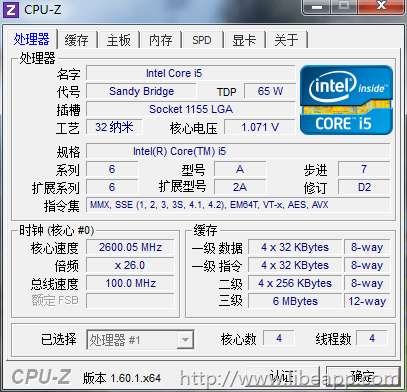The image size is (407, 392).
Task: Click the Intel Core i5 logo badge
Action: click(346, 100)
